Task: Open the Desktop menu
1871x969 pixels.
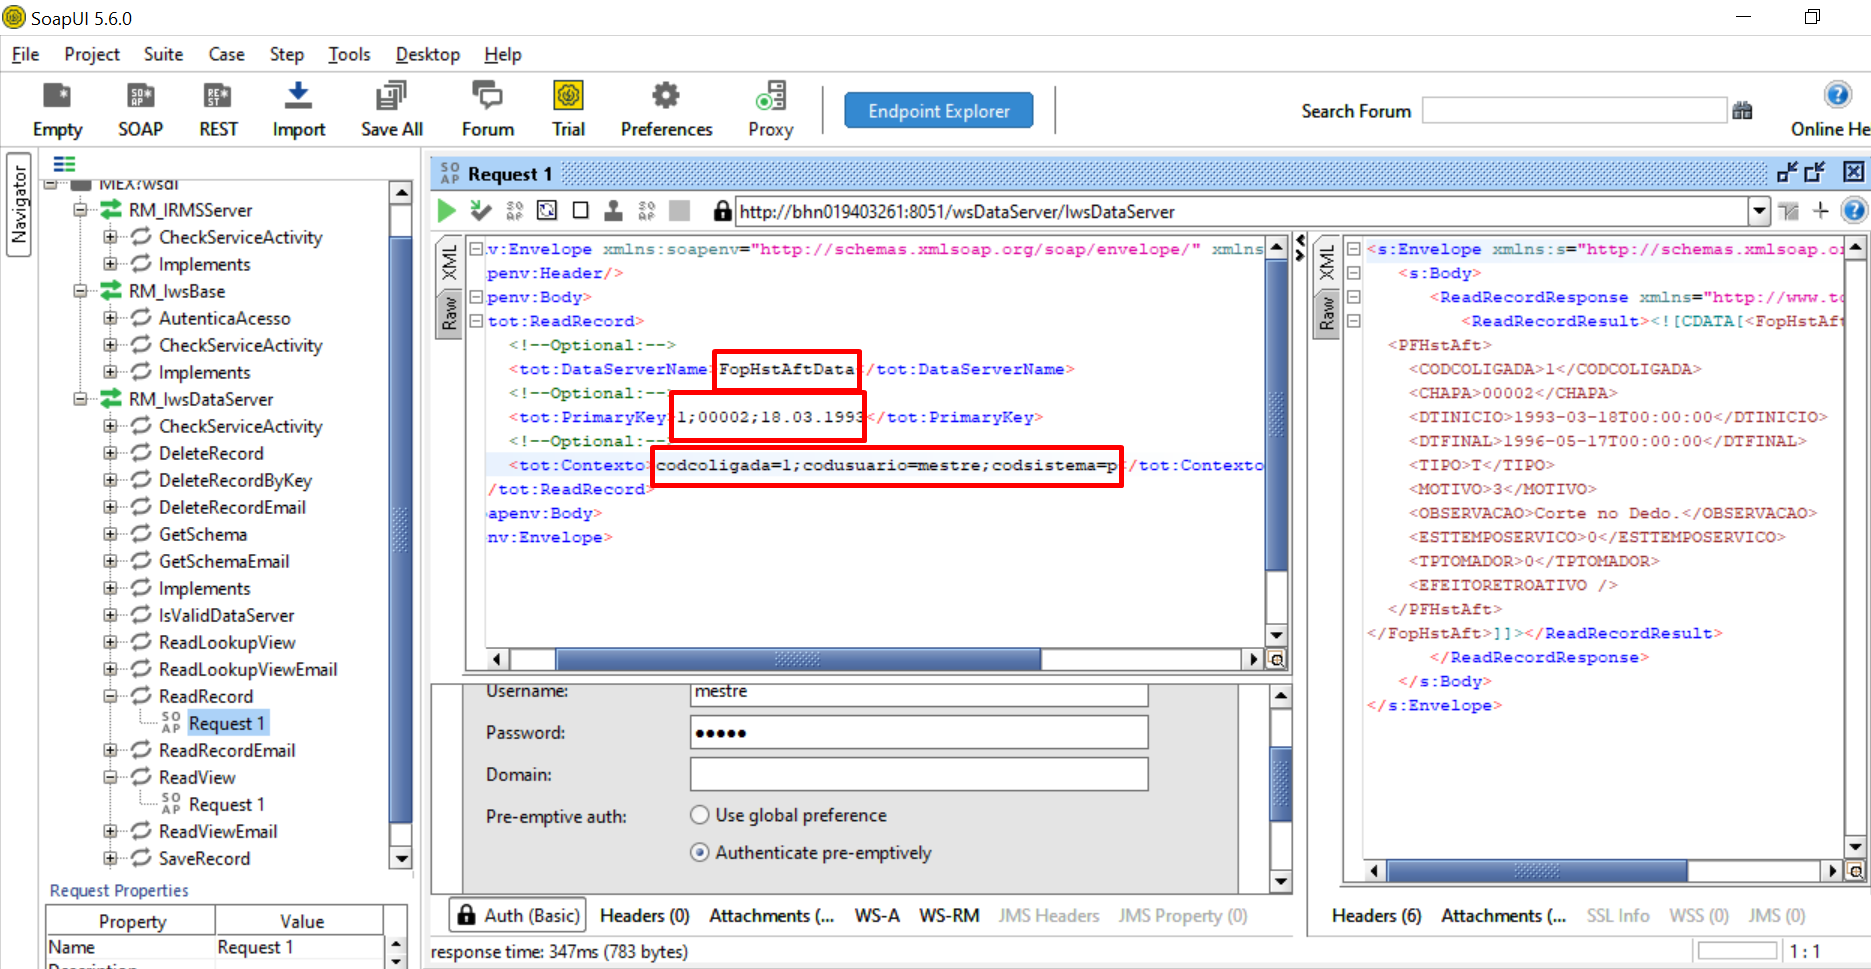Action: click(427, 54)
